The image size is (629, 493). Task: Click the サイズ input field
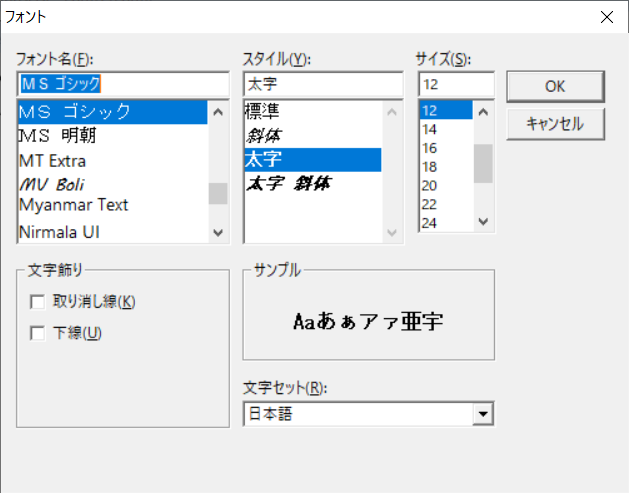(x=456, y=84)
